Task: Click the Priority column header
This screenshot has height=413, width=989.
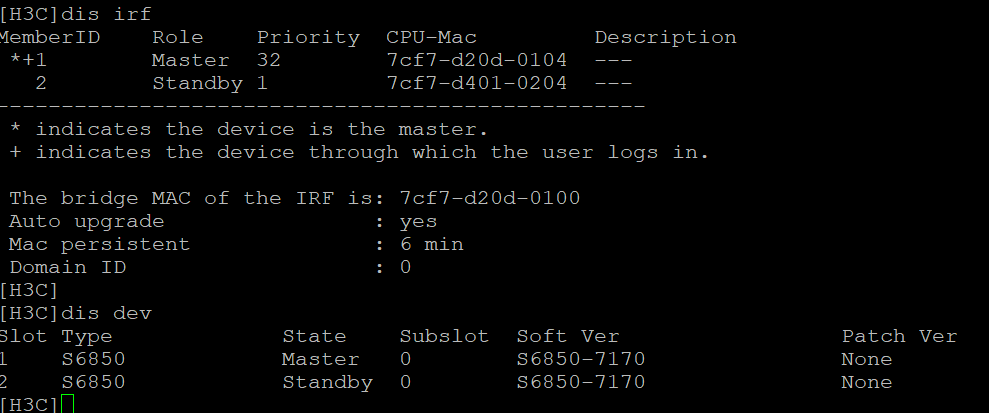Action: coord(308,37)
